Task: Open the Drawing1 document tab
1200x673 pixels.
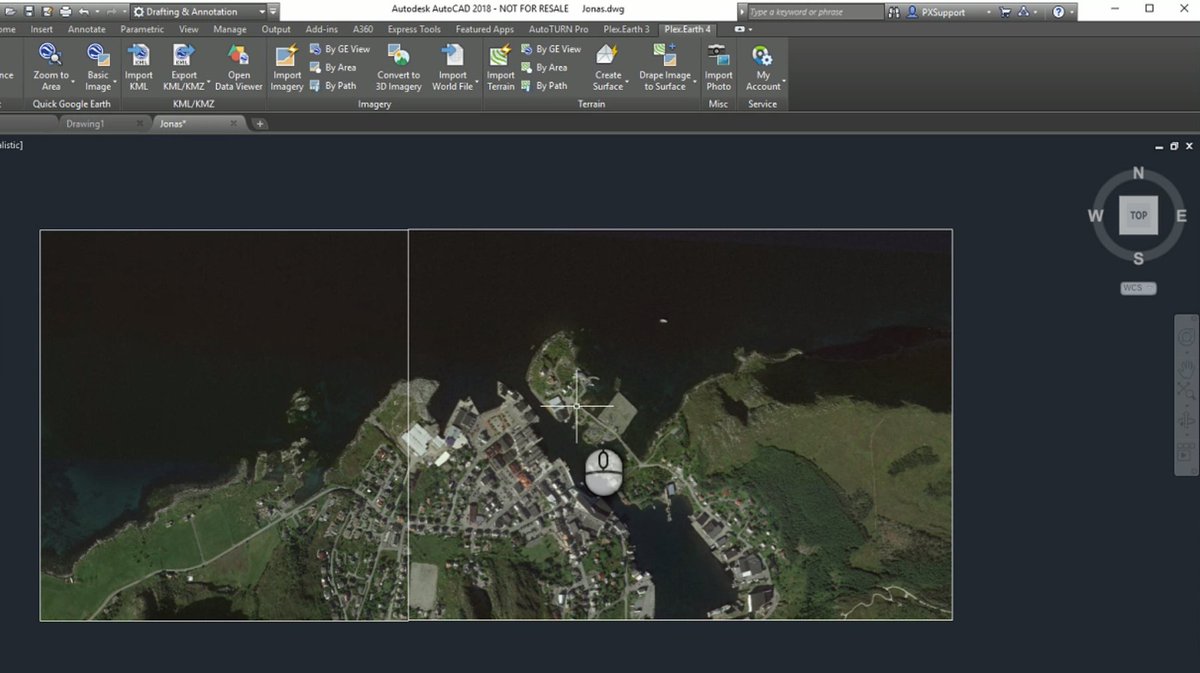Action: tap(85, 124)
